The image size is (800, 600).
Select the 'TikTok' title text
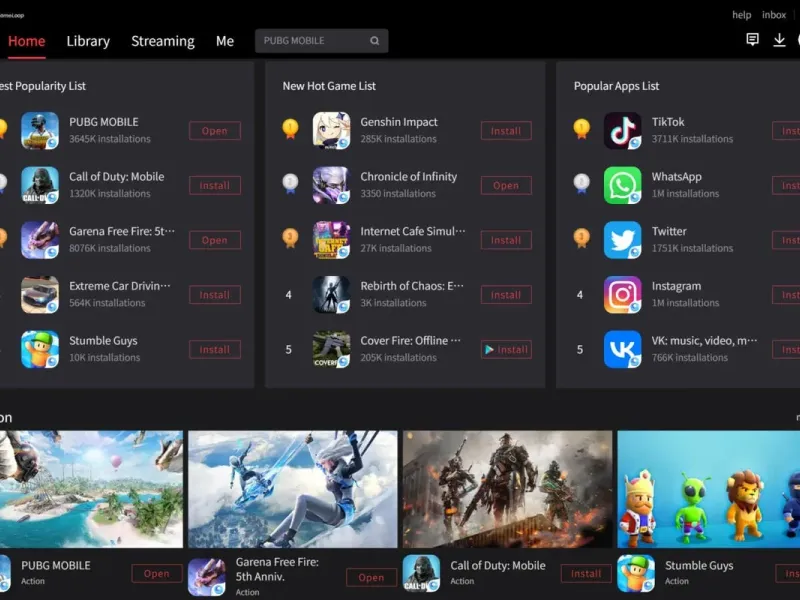(668, 122)
